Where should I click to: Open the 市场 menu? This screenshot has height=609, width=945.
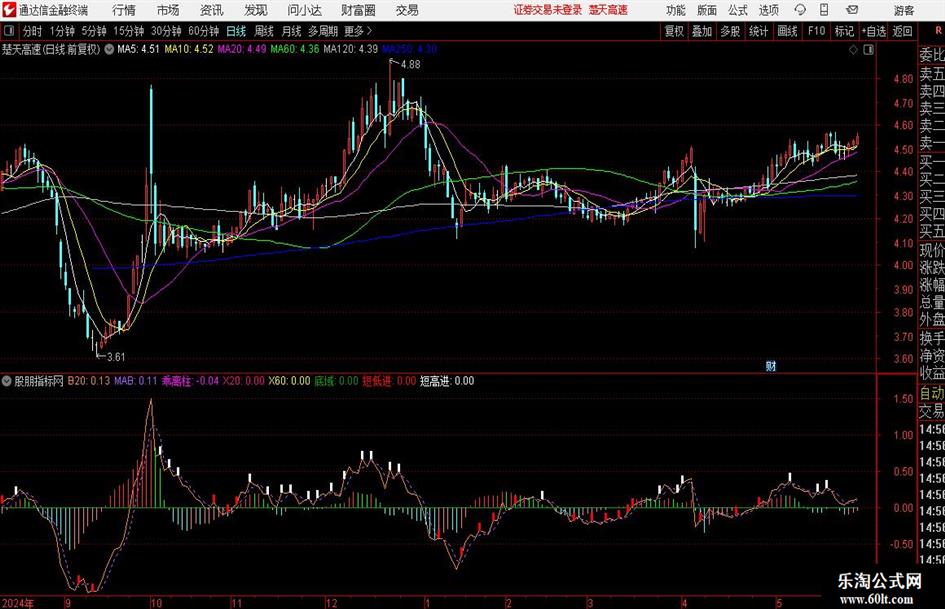pyautogui.click(x=168, y=10)
